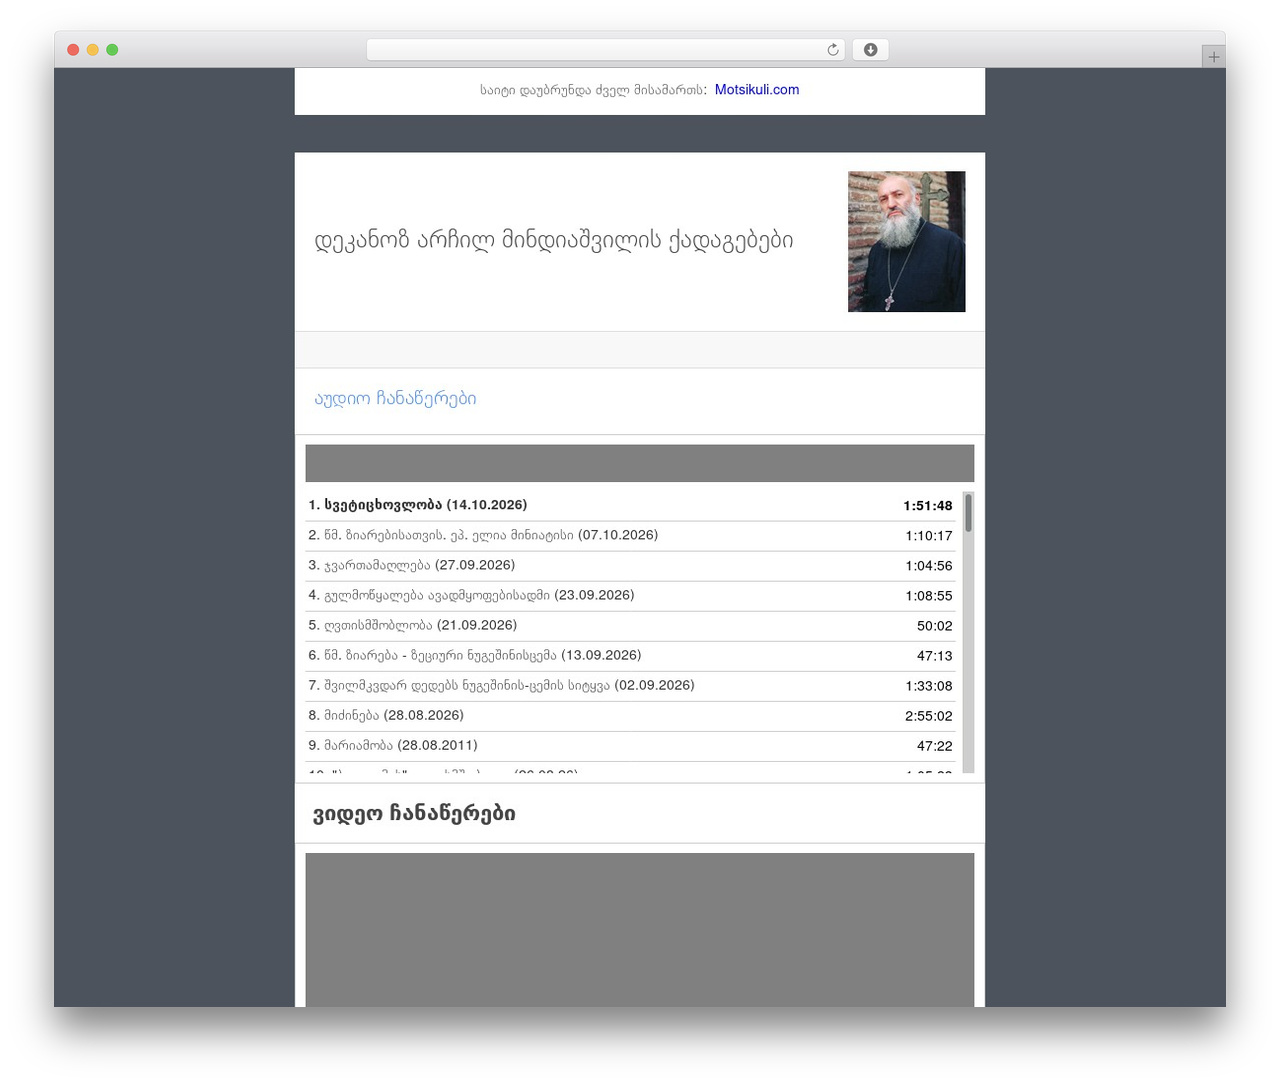Click the აუდიო ჩანაწერები heading
The height and width of the screenshot is (1084, 1280).
click(x=395, y=399)
